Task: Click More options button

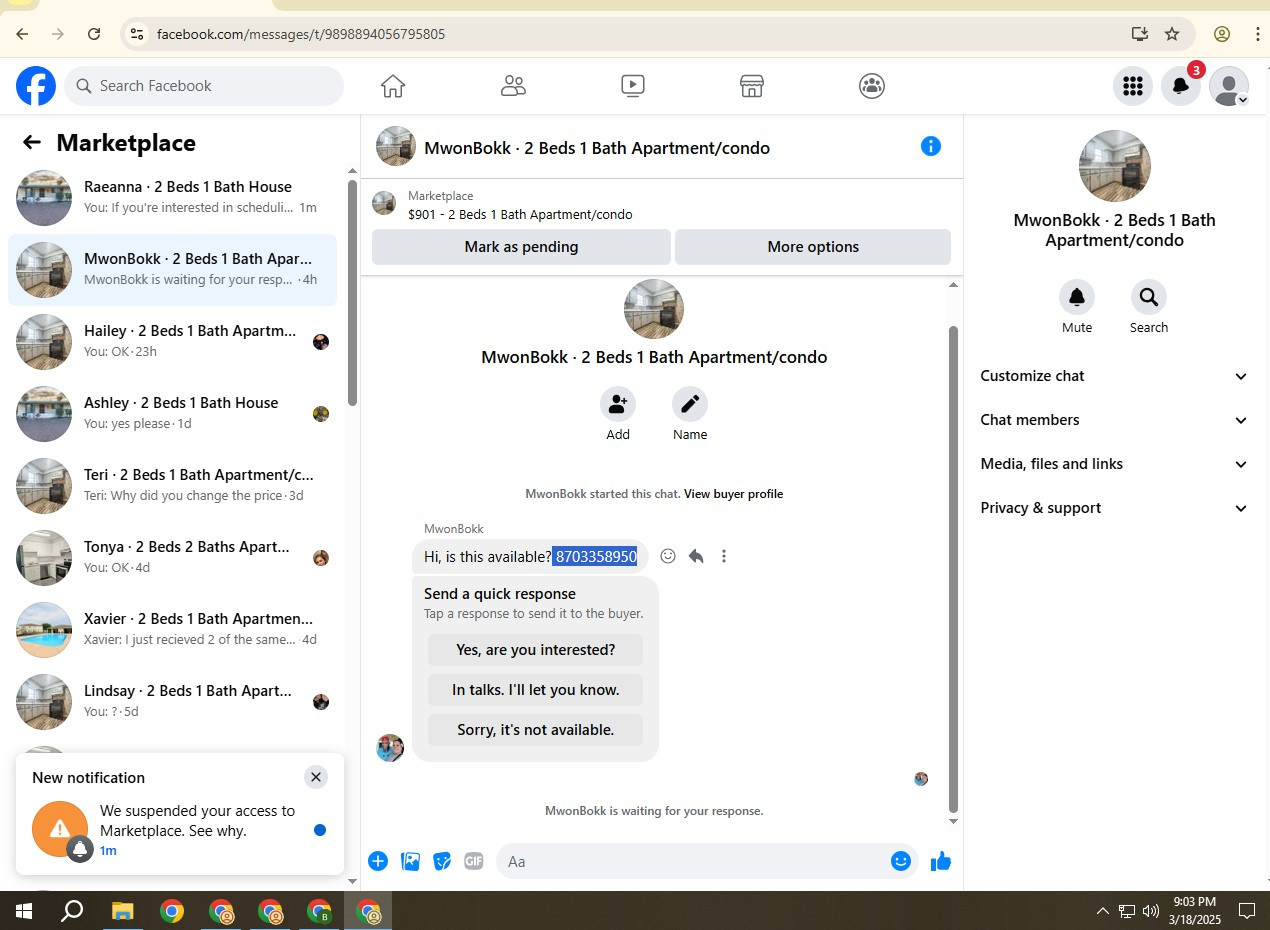Action: 813,247
